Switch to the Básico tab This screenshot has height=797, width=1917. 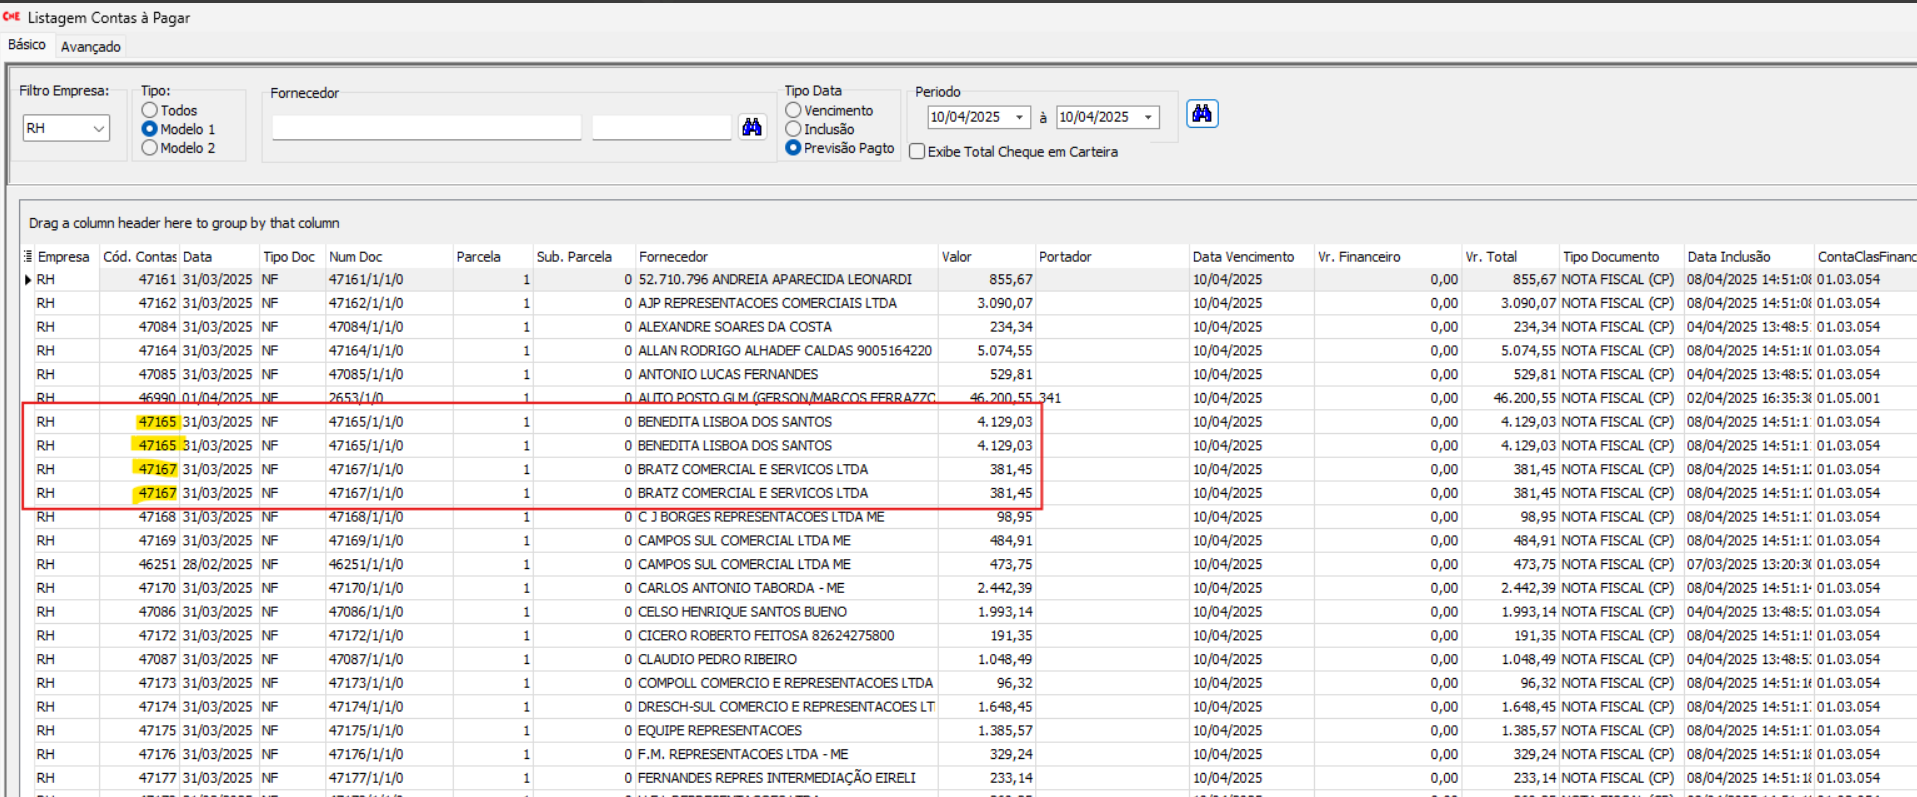coord(27,45)
